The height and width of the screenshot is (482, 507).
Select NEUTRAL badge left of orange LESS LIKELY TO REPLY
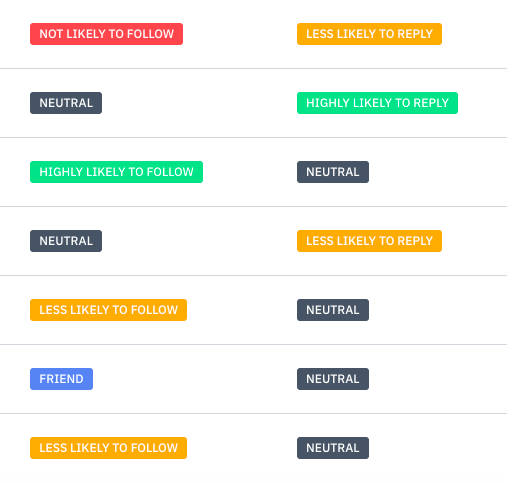(66, 241)
